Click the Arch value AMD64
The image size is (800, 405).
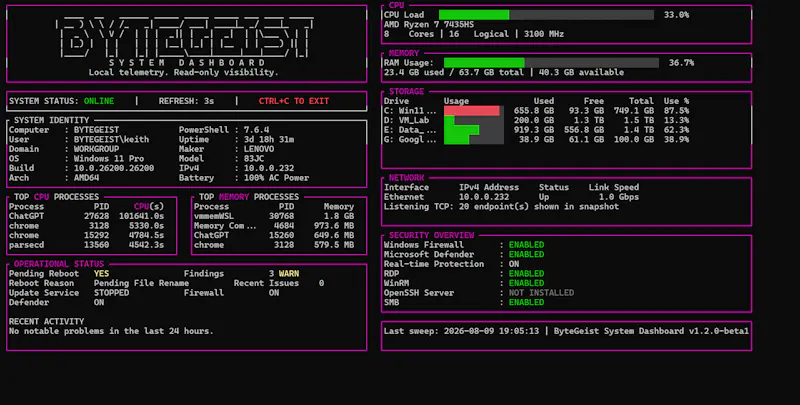click(86, 178)
